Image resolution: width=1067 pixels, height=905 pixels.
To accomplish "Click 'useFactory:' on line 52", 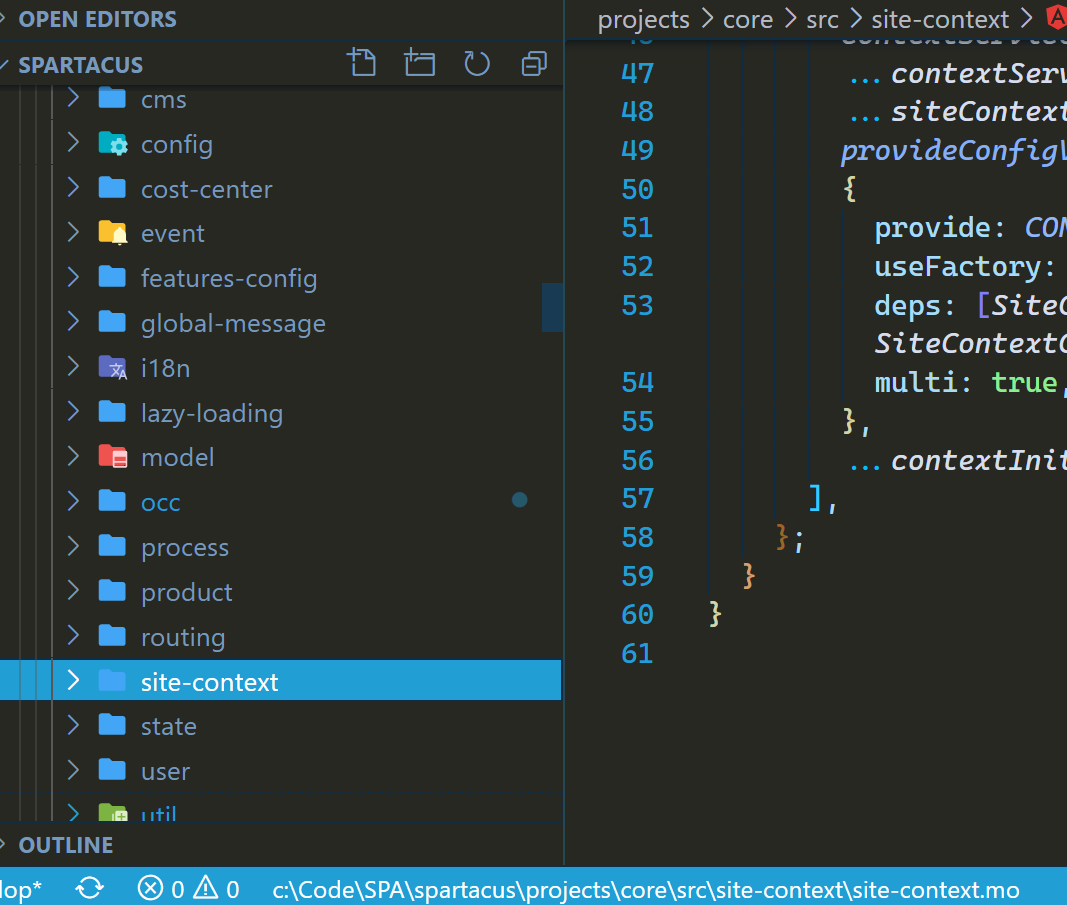I will coord(965,267).
